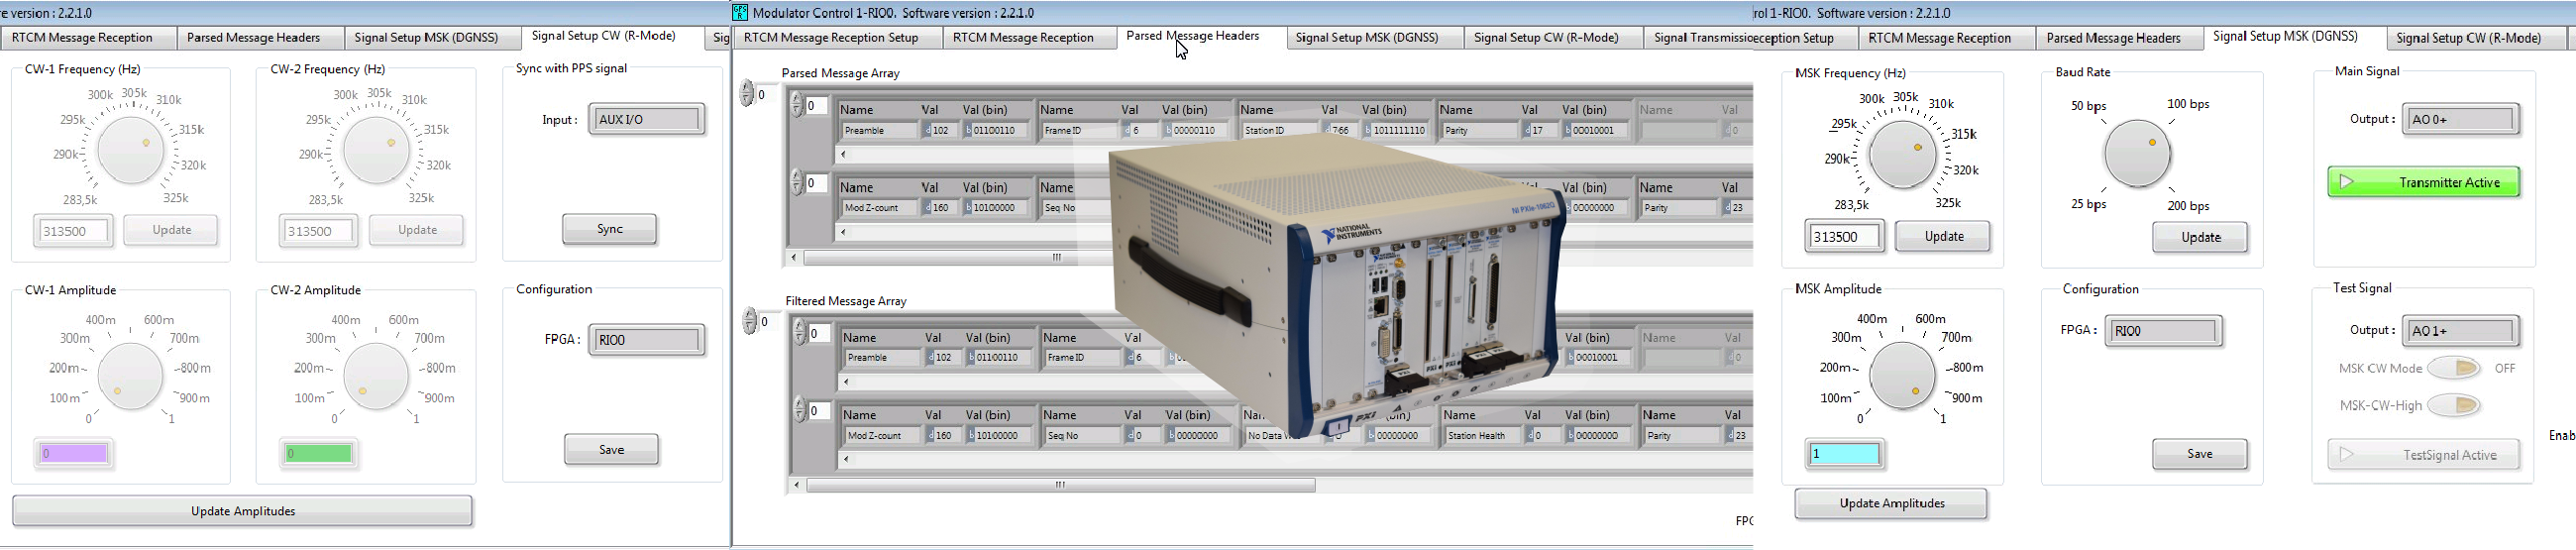Click Save in left window Configuration panel
This screenshot has width=2576, height=550.
click(x=611, y=450)
